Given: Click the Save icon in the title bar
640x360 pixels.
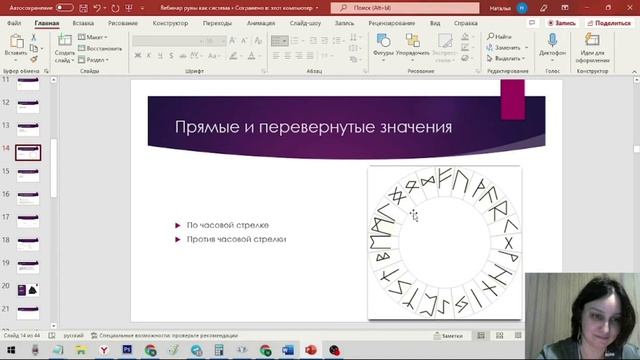Looking at the screenshot, I should (83, 8).
